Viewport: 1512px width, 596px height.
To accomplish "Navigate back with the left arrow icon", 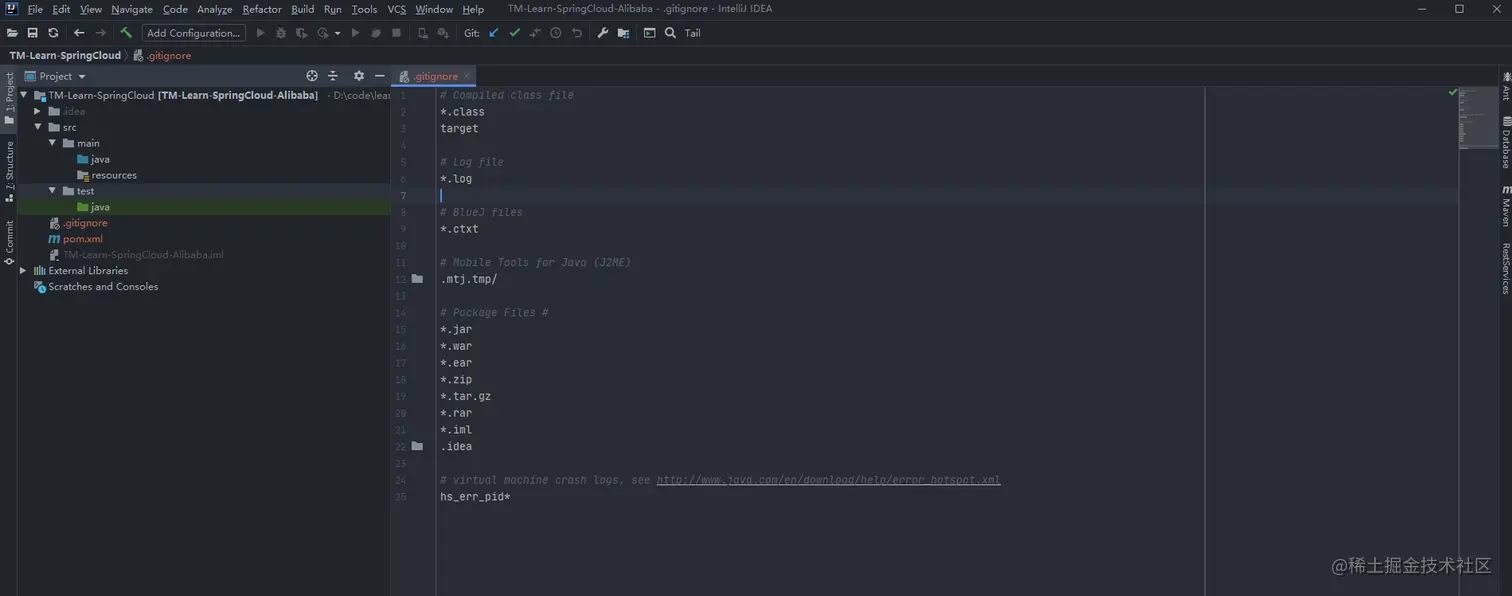I will (79, 33).
